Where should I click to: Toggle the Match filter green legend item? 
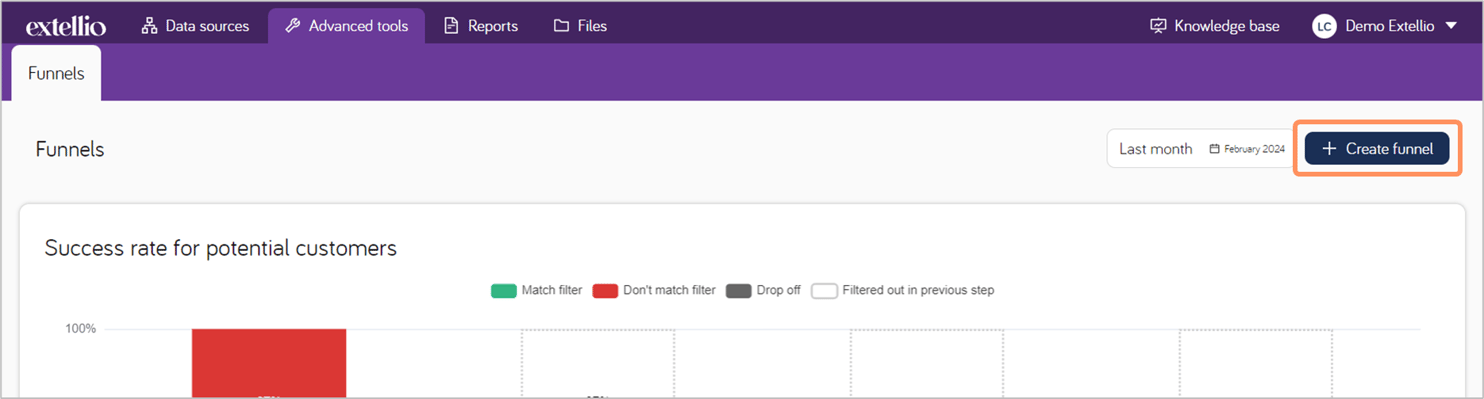tap(536, 291)
